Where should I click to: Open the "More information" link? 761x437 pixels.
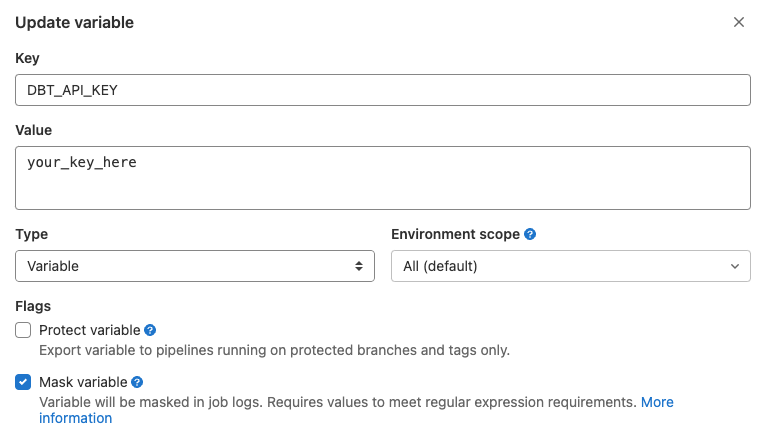point(656,402)
